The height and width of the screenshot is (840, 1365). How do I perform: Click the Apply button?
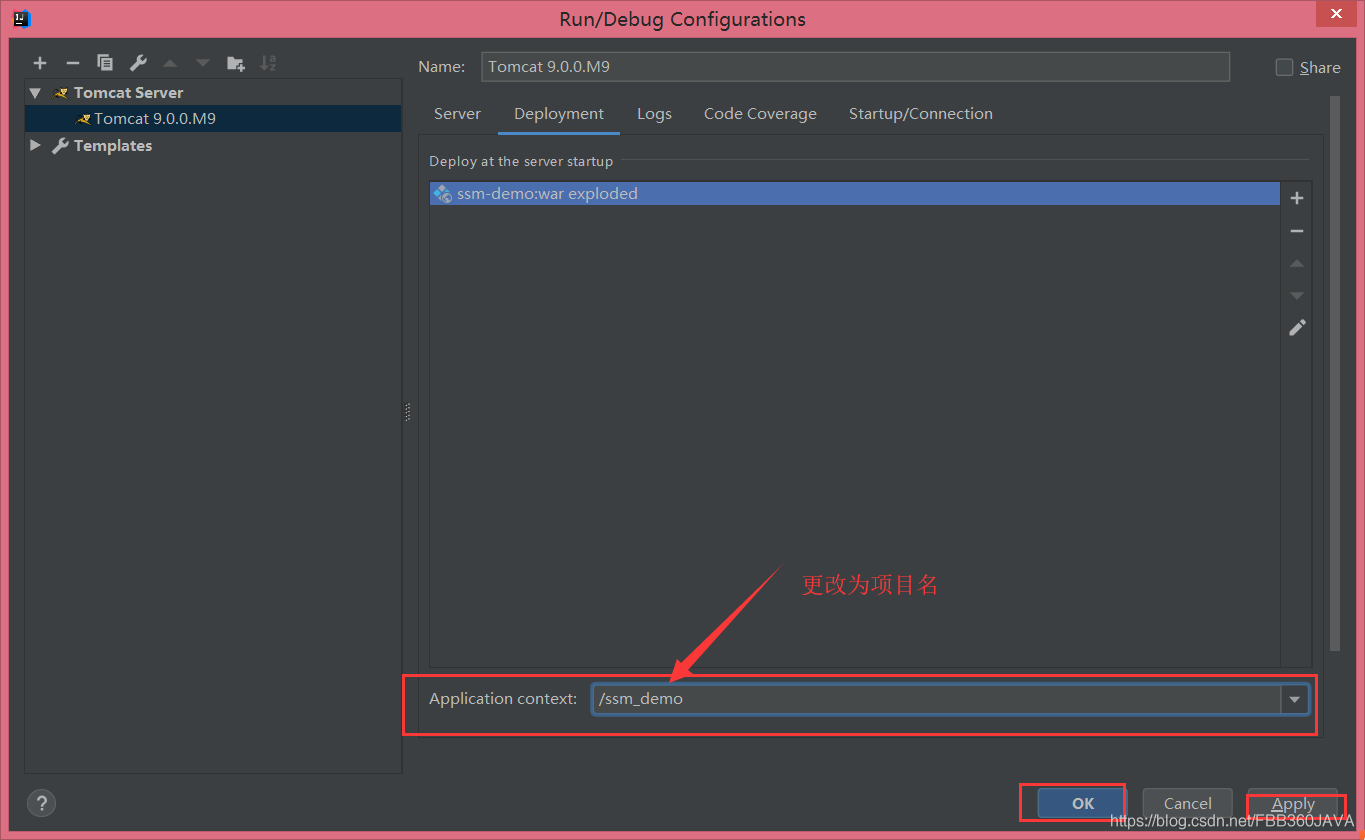pyautogui.click(x=1293, y=803)
